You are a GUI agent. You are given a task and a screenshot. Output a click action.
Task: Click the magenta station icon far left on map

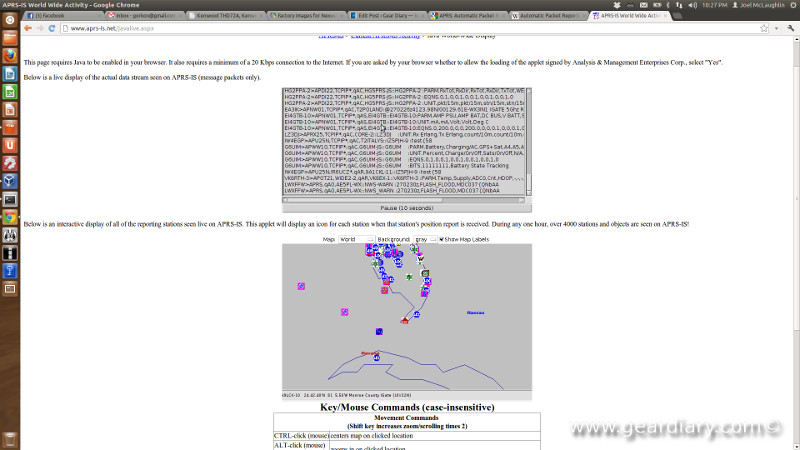[x=301, y=286]
